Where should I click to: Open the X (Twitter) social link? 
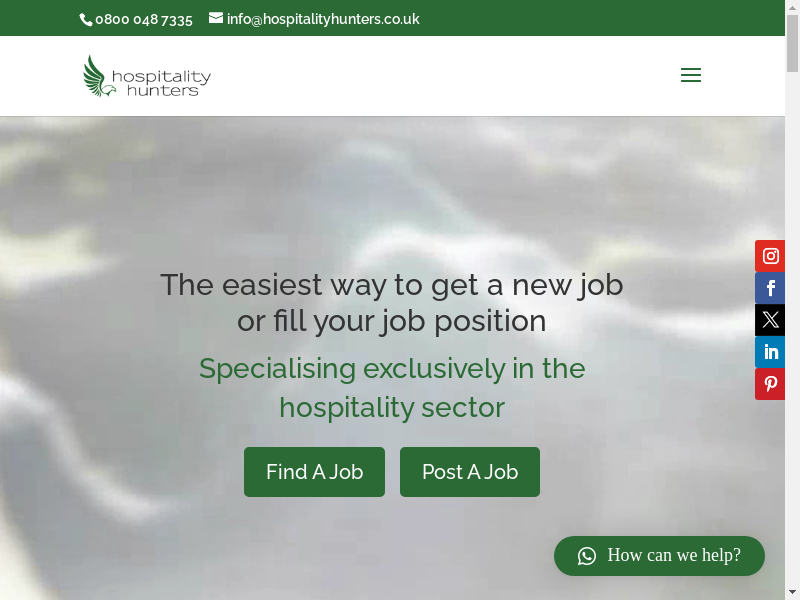[770, 320]
